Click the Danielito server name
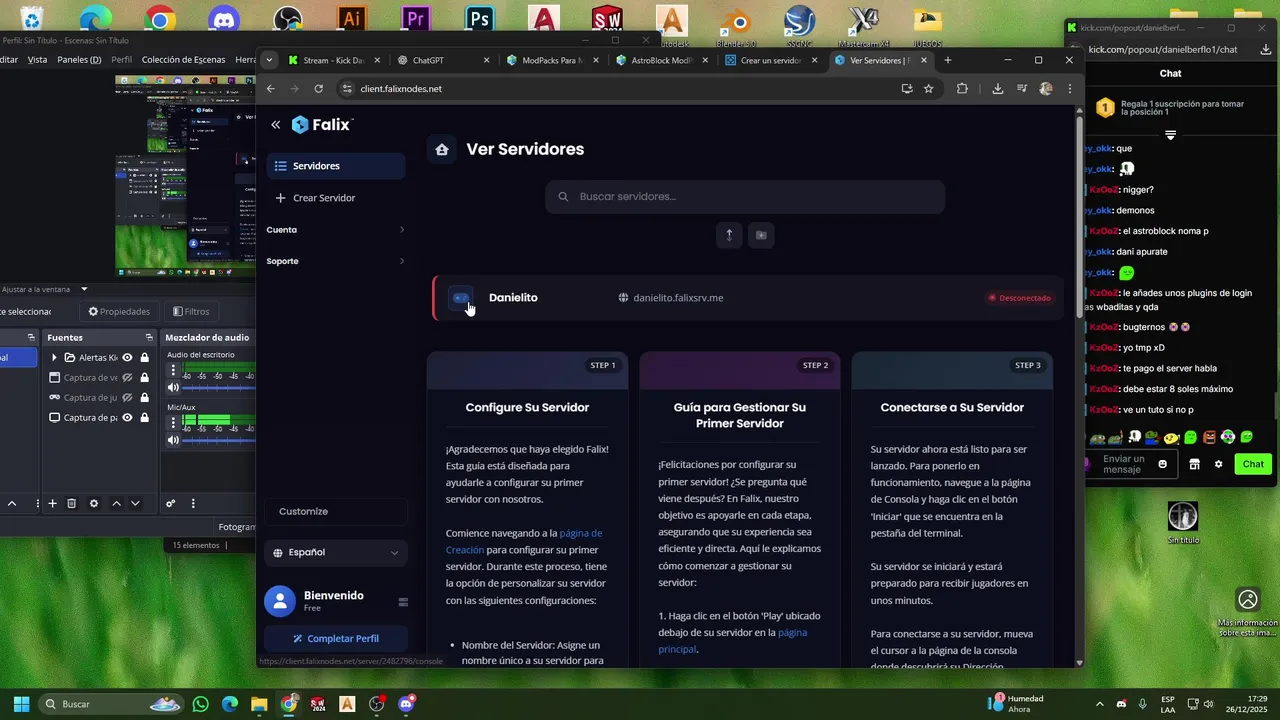1280x720 pixels. coord(513,298)
